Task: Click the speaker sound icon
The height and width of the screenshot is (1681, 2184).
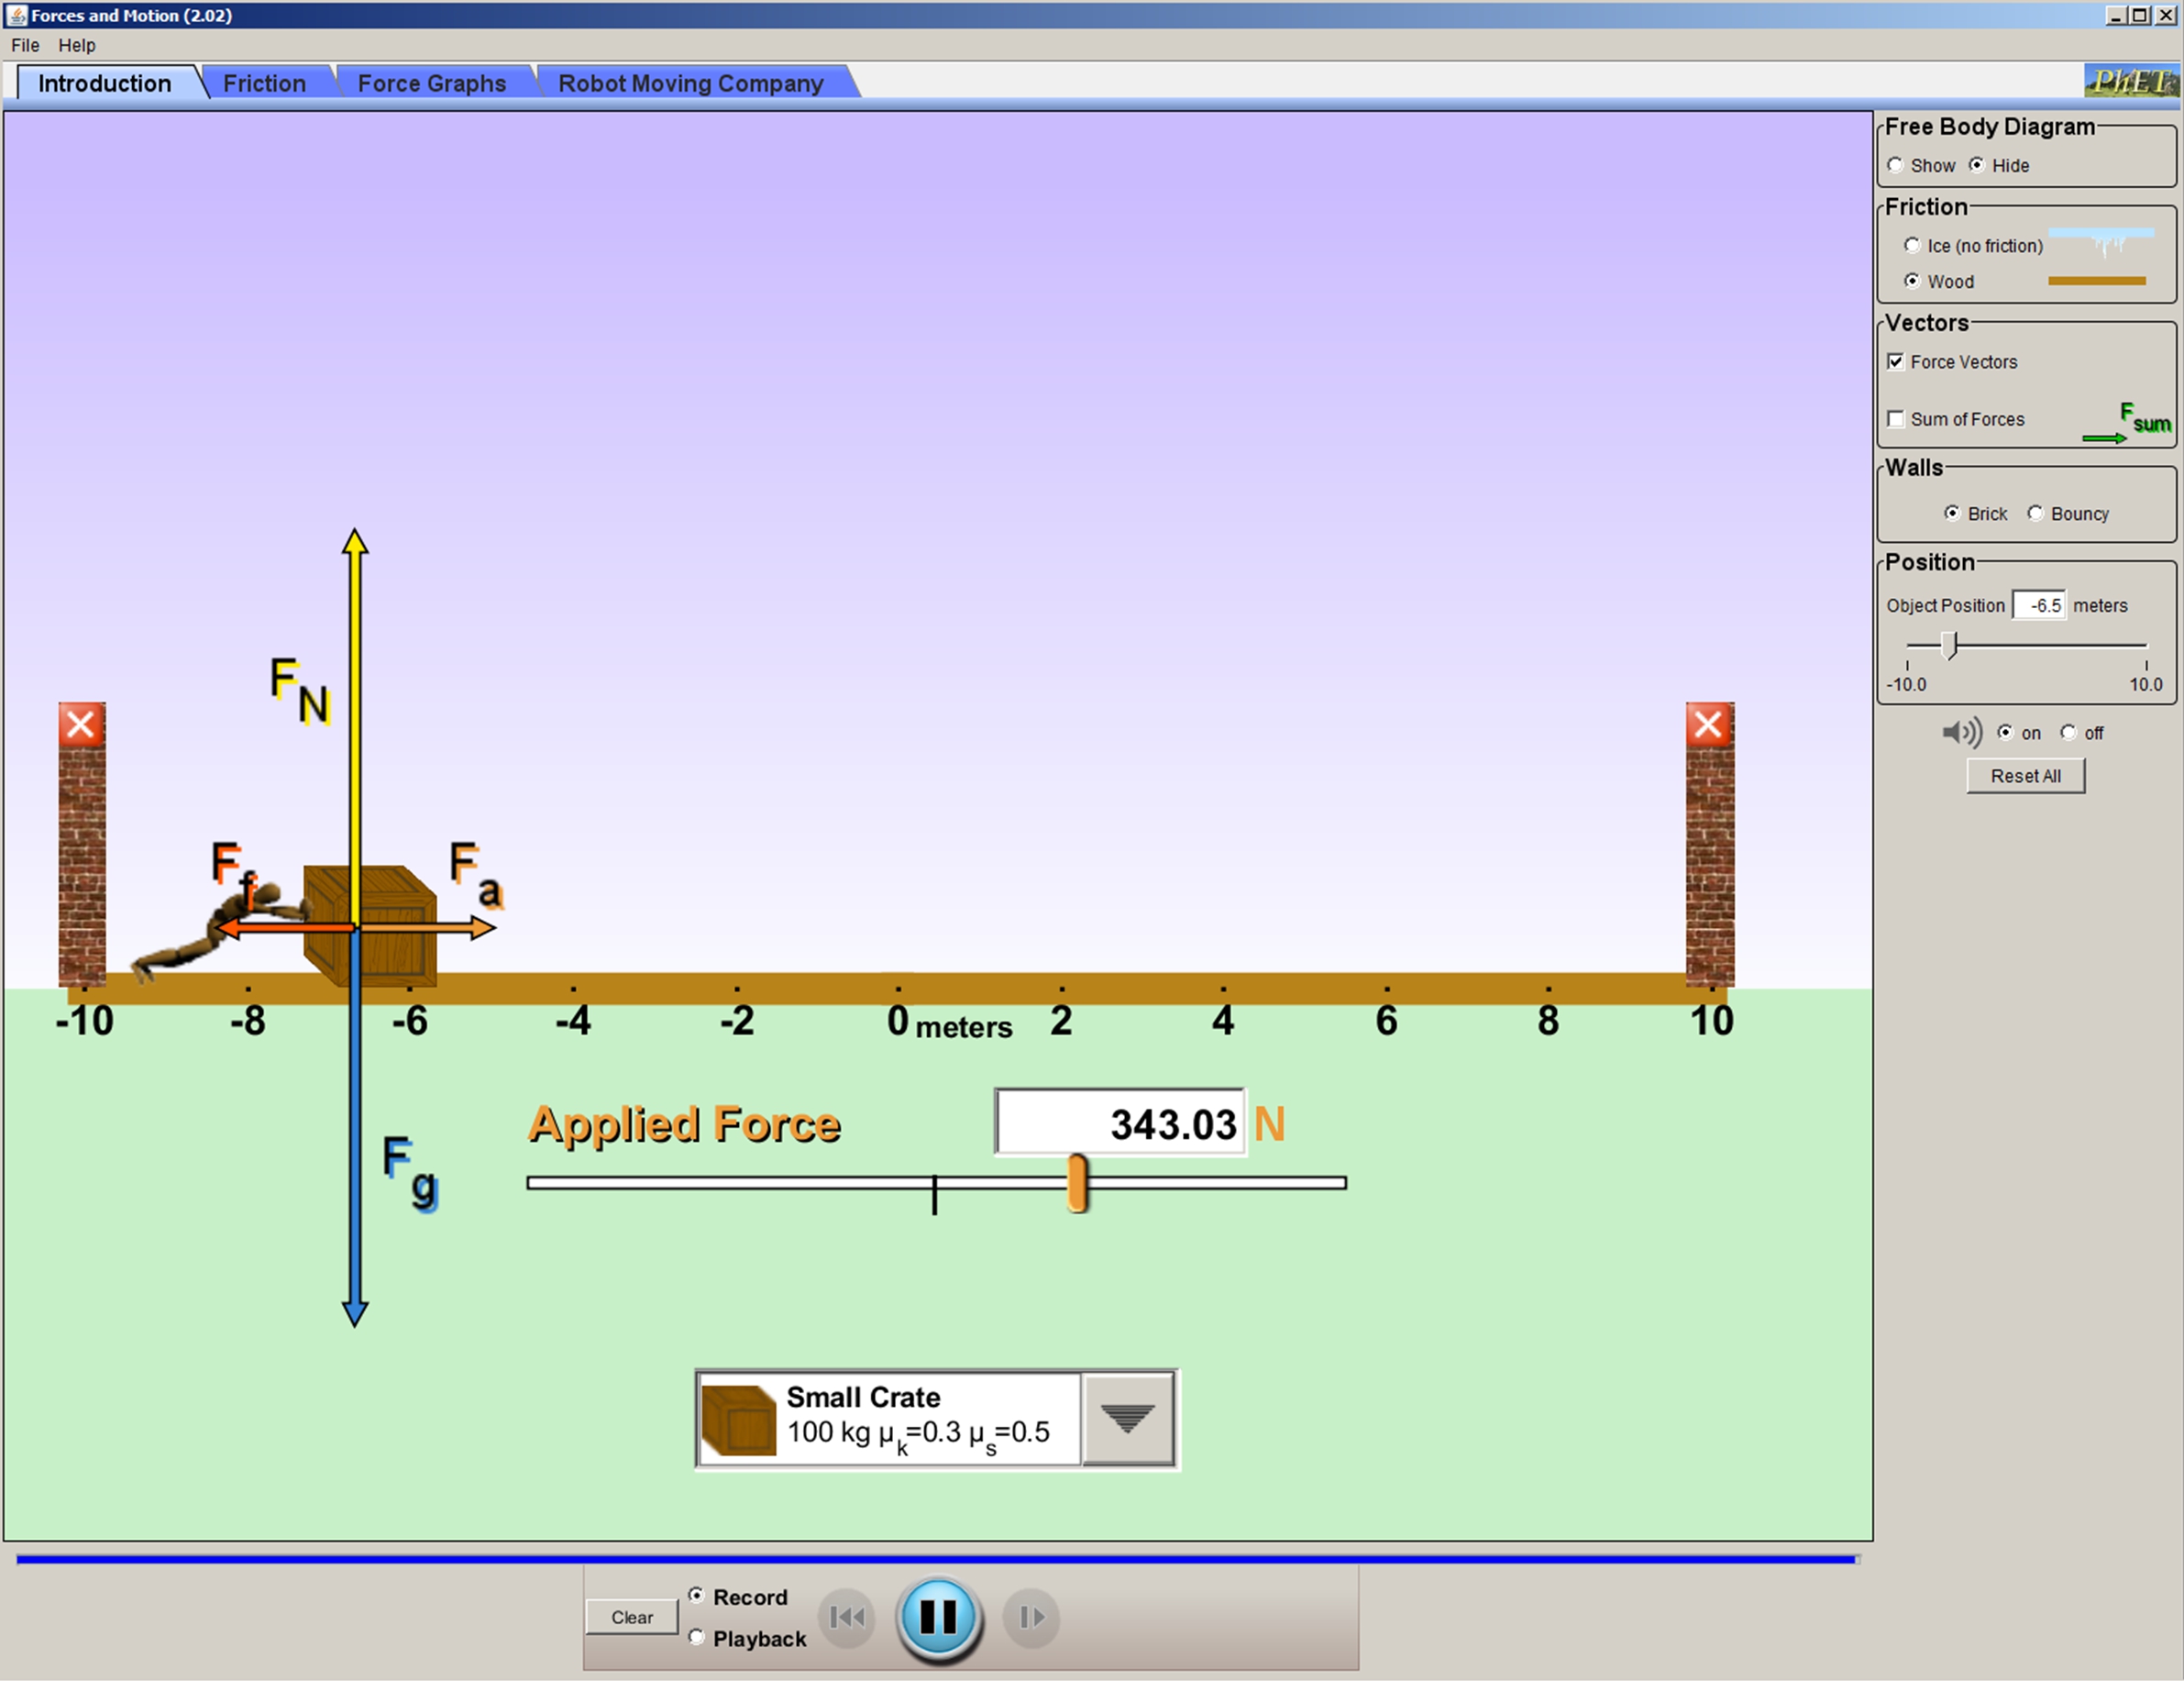Action: coord(1961,733)
